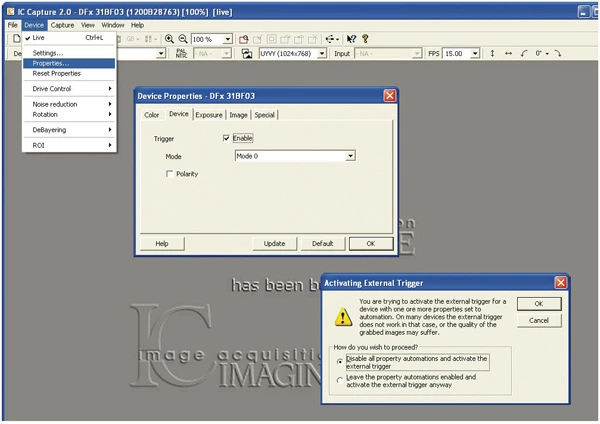Close the Device Properties dialog
The width and height of the screenshot is (600, 424).
[389, 94]
